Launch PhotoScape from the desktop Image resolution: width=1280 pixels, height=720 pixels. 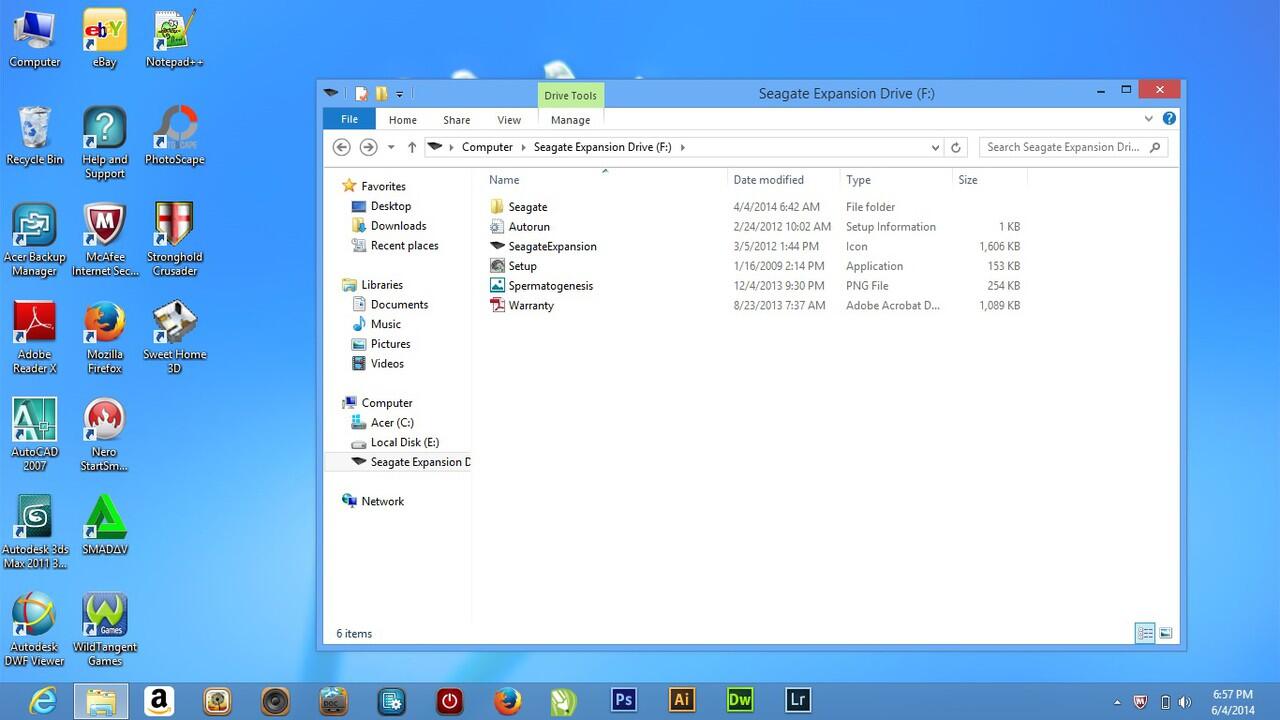point(175,135)
